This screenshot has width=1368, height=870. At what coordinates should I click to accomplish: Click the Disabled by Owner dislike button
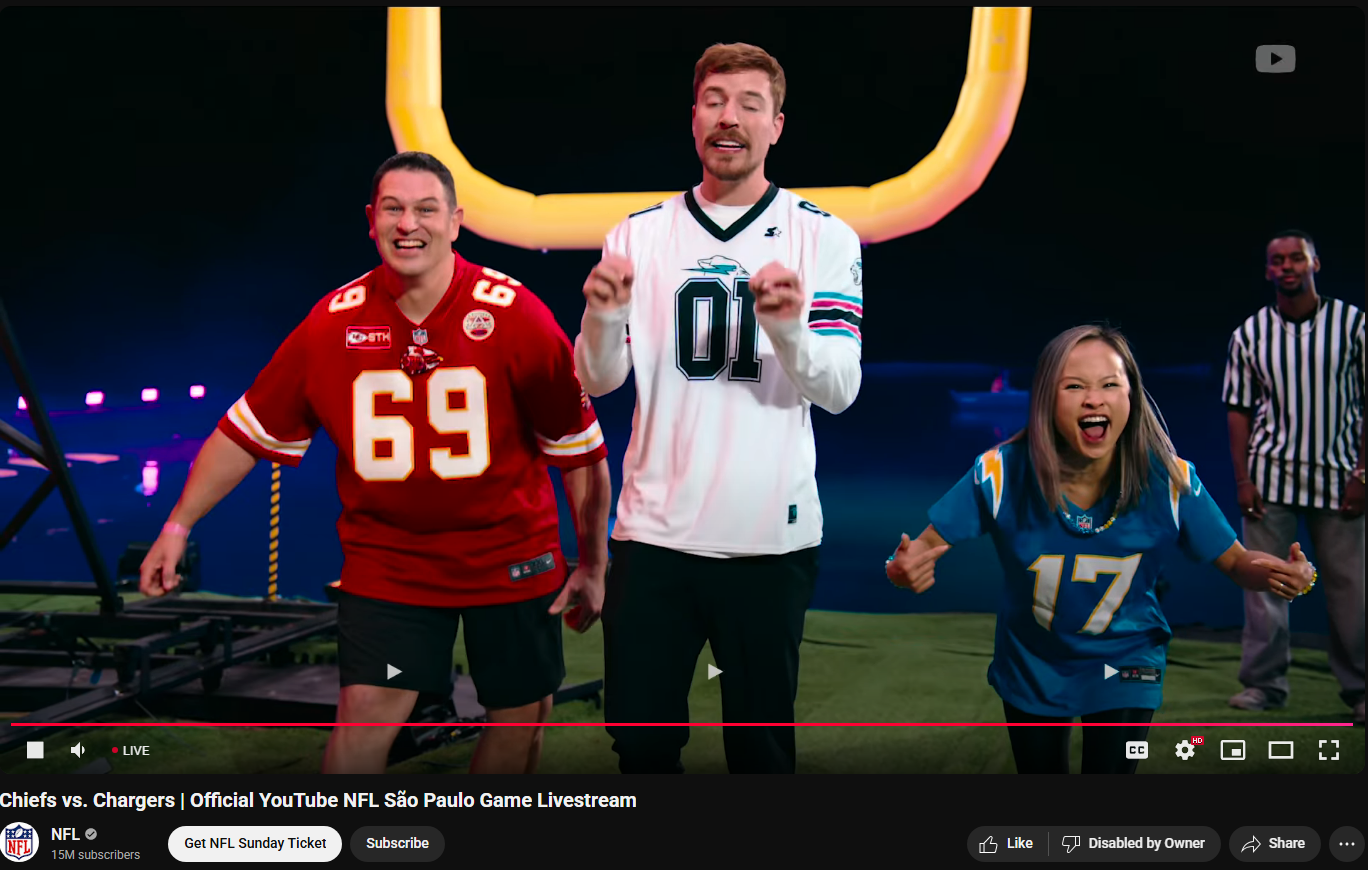pos(1134,843)
